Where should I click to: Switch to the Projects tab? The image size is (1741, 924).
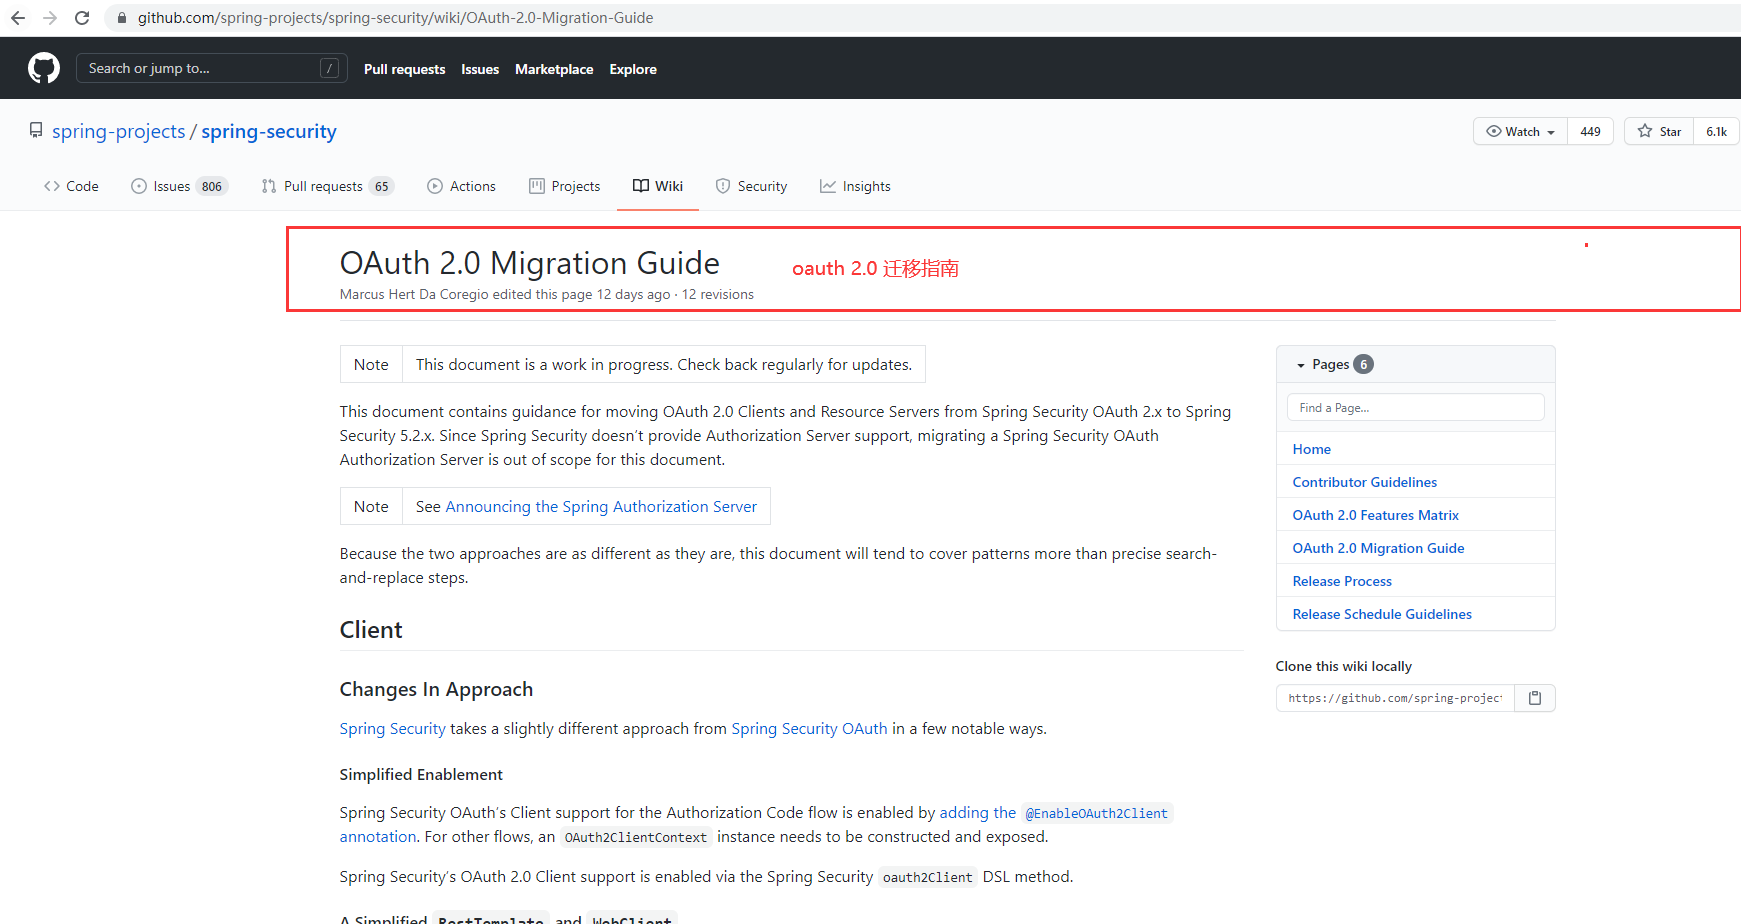point(565,186)
